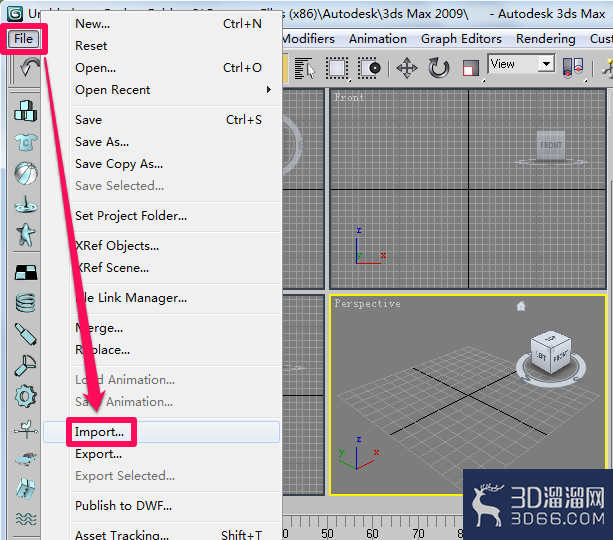Click the 3ds Max application logo
Image resolution: width=613 pixels, height=540 pixels.
coord(16,14)
